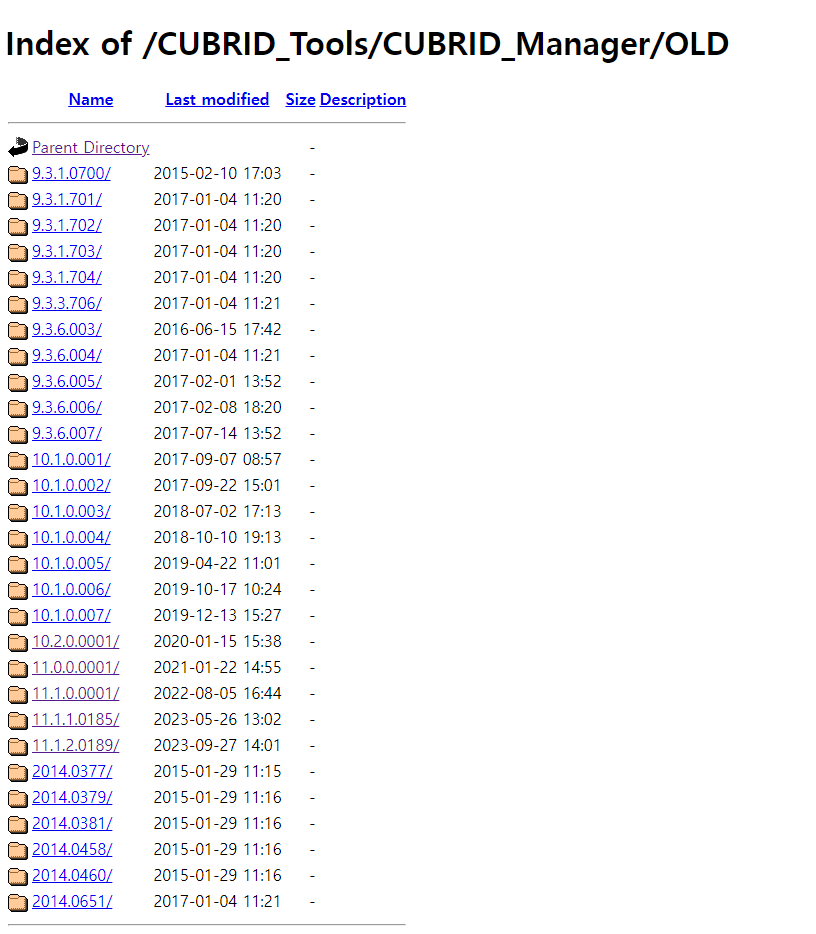
Task: Open the 9.3.1.704/ directory link
Action: pos(67,278)
